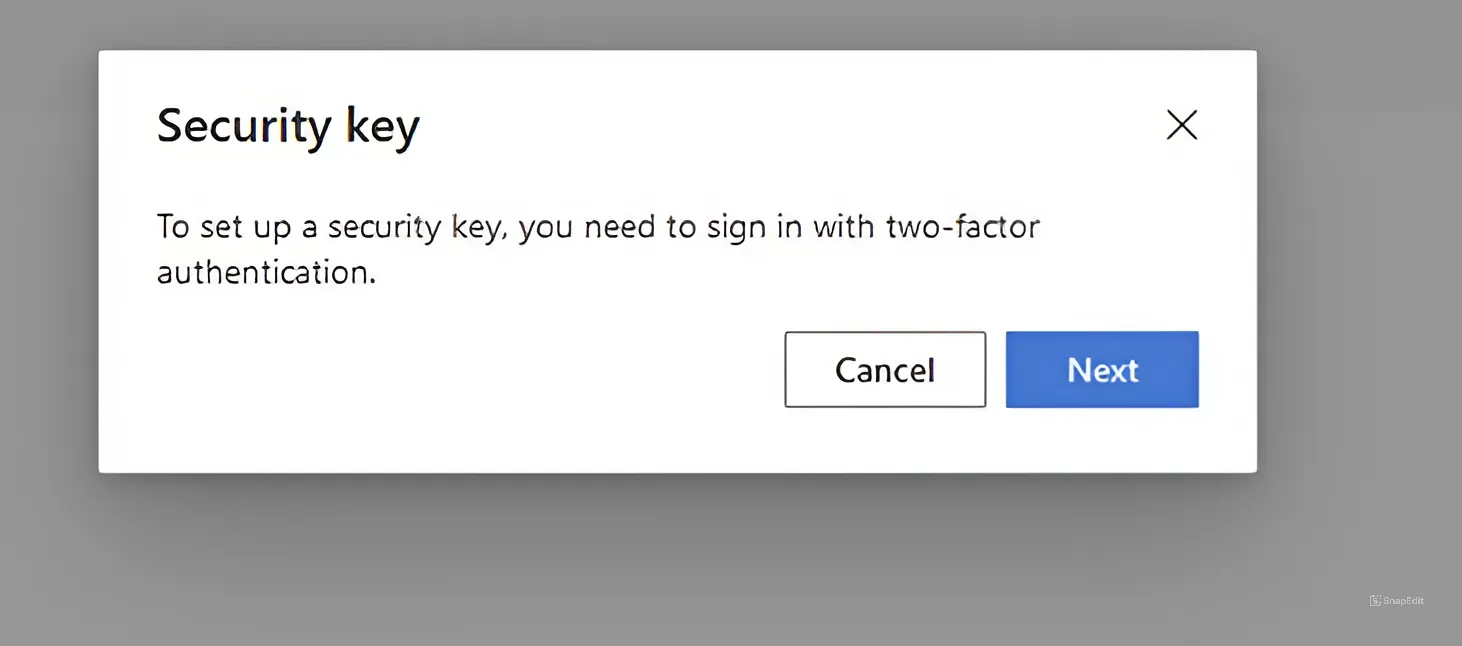This screenshot has width=1462, height=646.
Task: Click the dimmed area left of the dialog
Action: tap(48, 260)
